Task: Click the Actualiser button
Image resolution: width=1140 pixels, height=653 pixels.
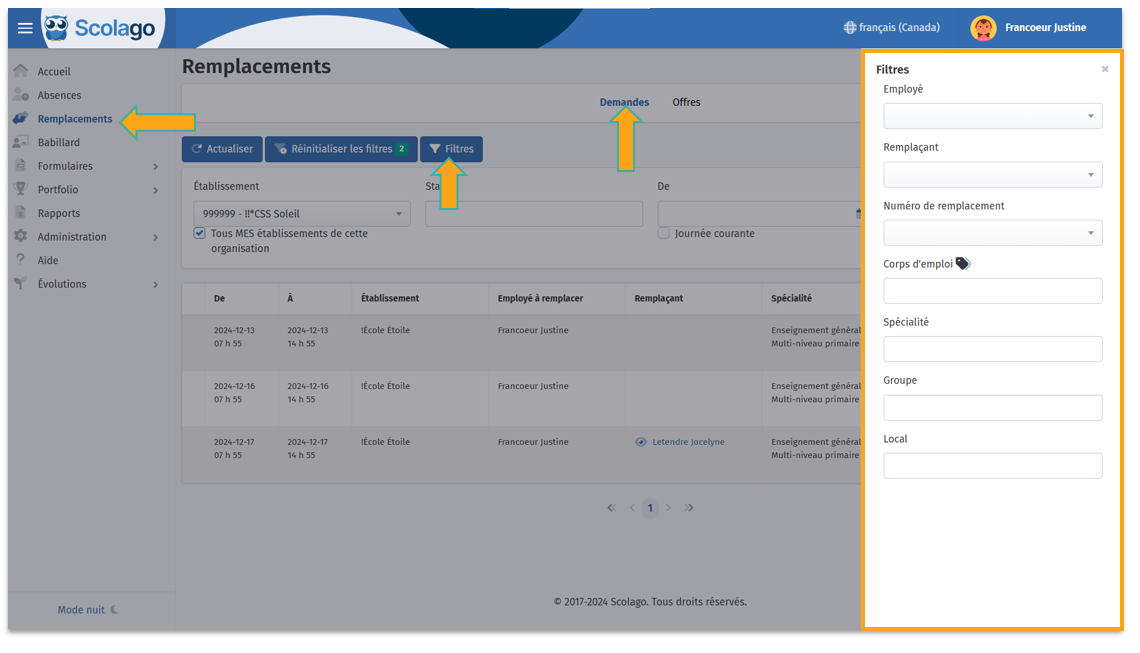Action: pyautogui.click(x=222, y=148)
